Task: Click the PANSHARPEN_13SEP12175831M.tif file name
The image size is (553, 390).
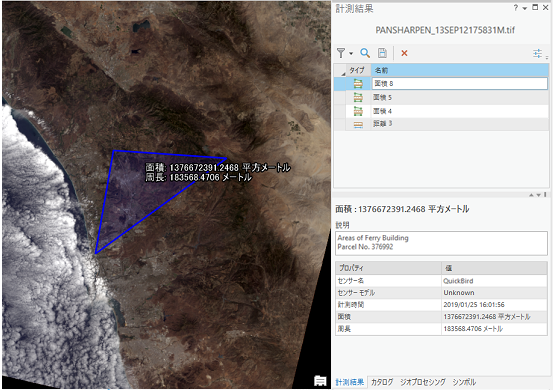Action: (x=445, y=30)
